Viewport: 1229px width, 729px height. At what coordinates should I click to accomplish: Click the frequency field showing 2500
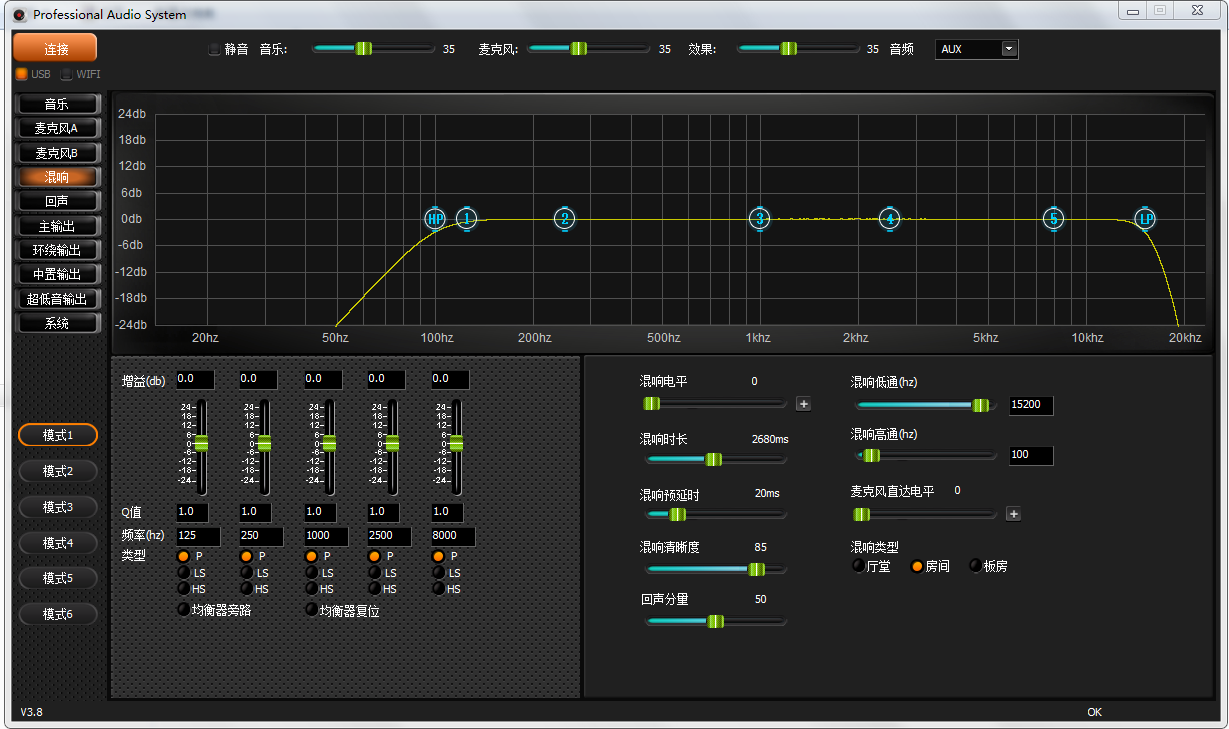tap(389, 537)
